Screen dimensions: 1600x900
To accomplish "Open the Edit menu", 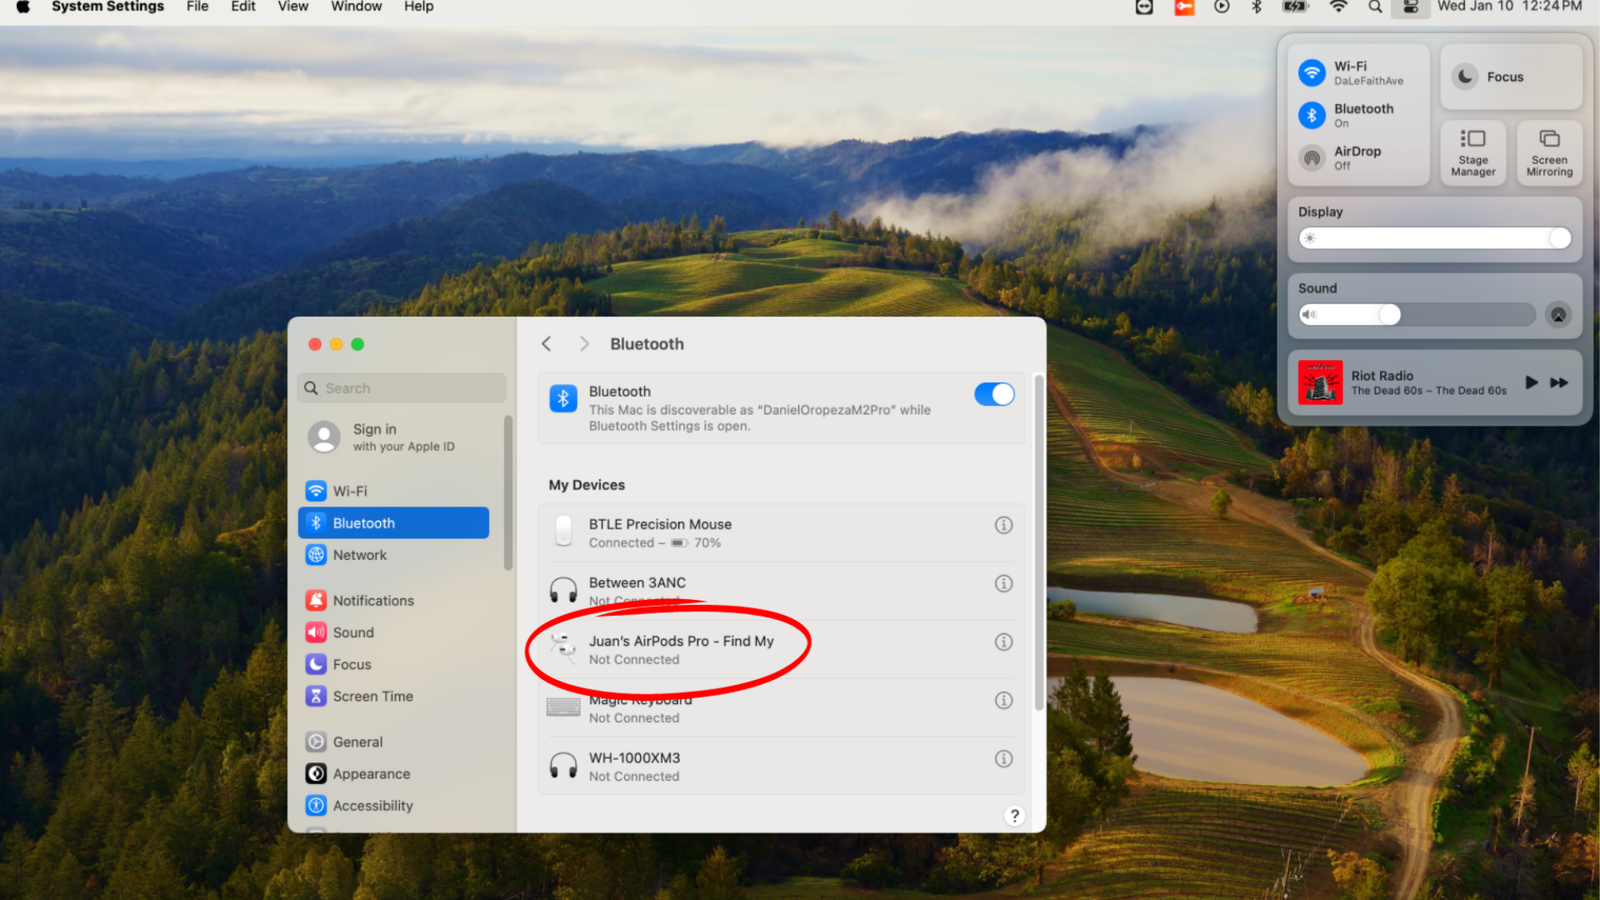I will (243, 7).
